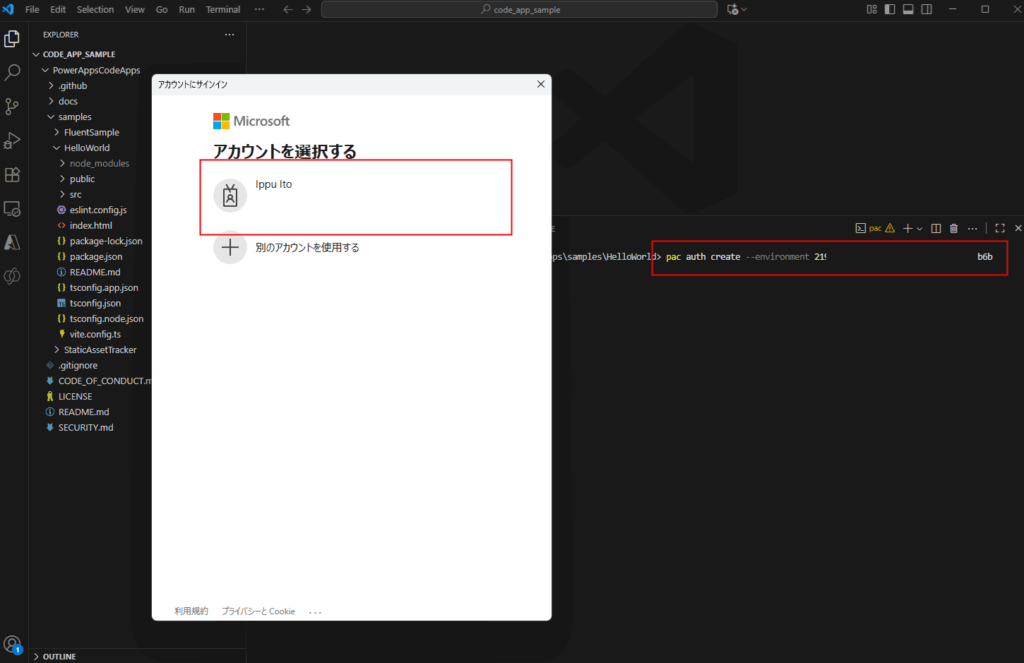The height and width of the screenshot is (663, 1024).
Task: Open the Azure view in activity bar
Action: click(12, 242)
